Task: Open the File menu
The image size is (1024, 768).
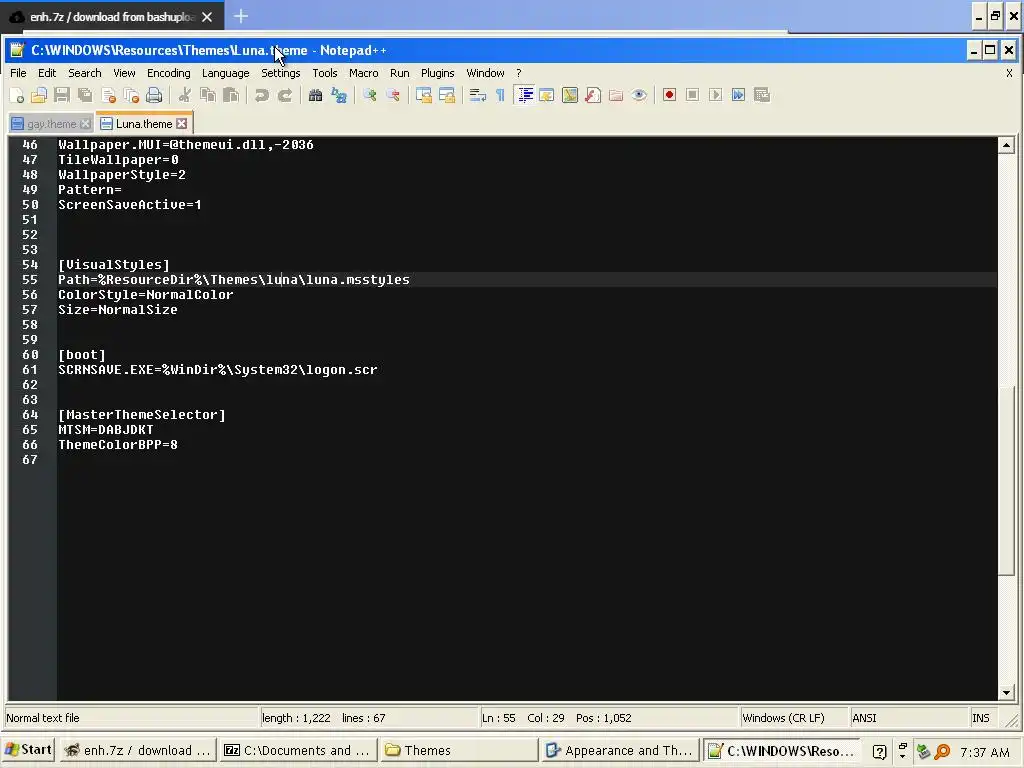Action: (x=18, y=73)
